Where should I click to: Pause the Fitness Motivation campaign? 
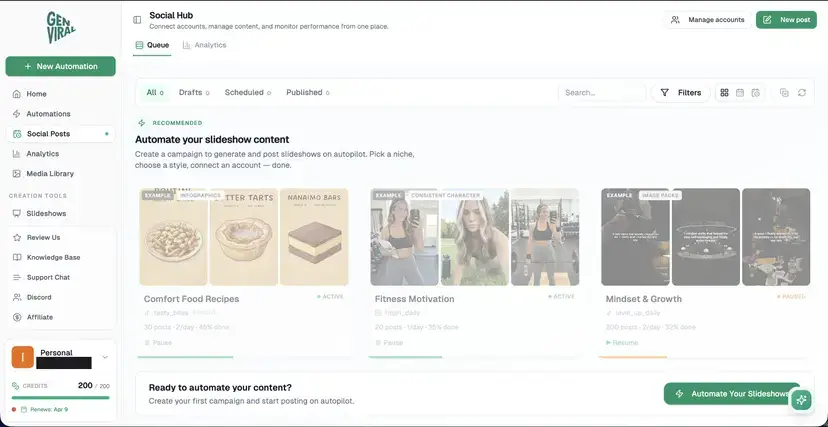tap(389, 343)
